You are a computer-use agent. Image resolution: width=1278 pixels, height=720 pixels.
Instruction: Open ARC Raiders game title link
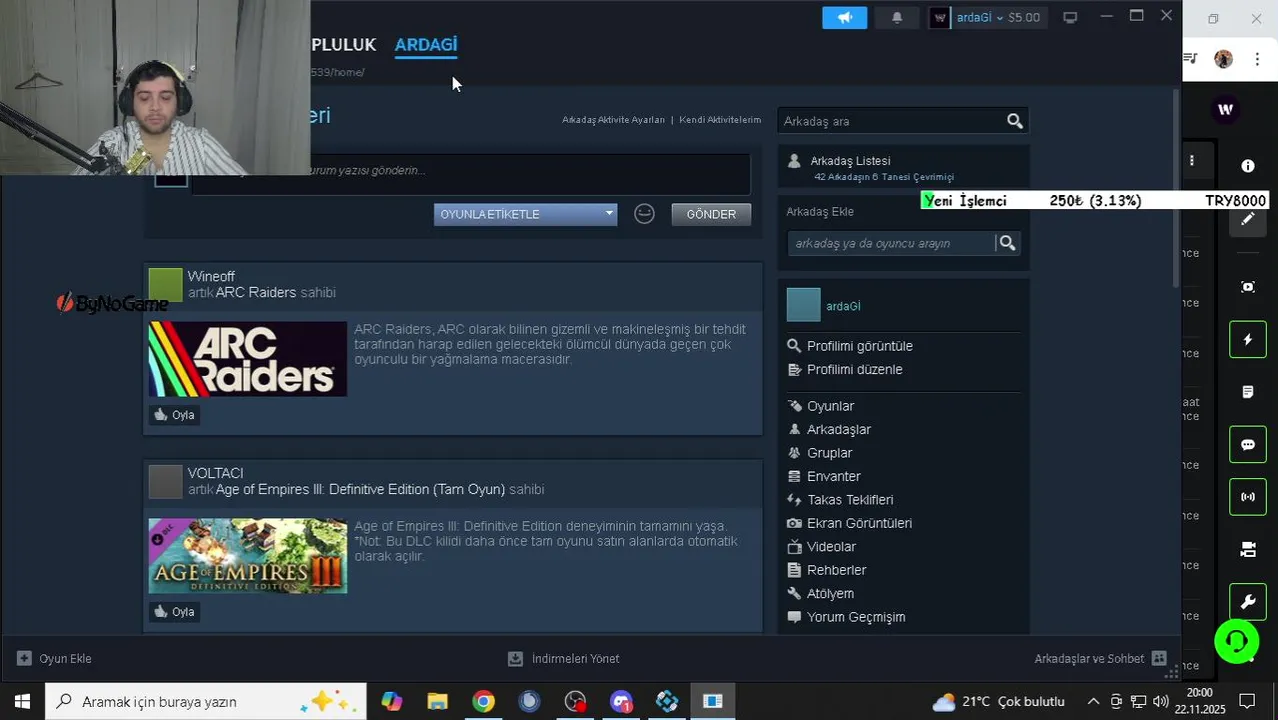(x=256, y=293)
